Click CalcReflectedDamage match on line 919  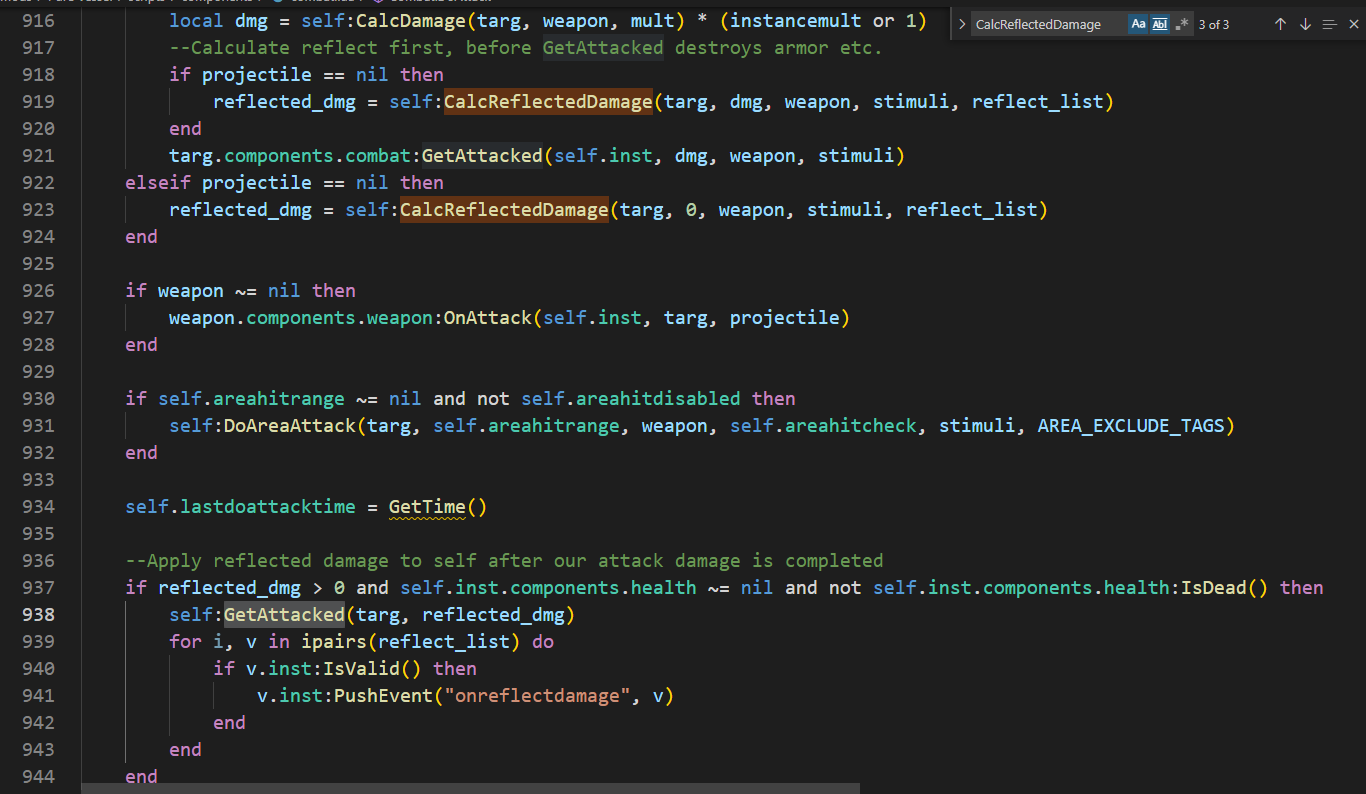[548, 101]
